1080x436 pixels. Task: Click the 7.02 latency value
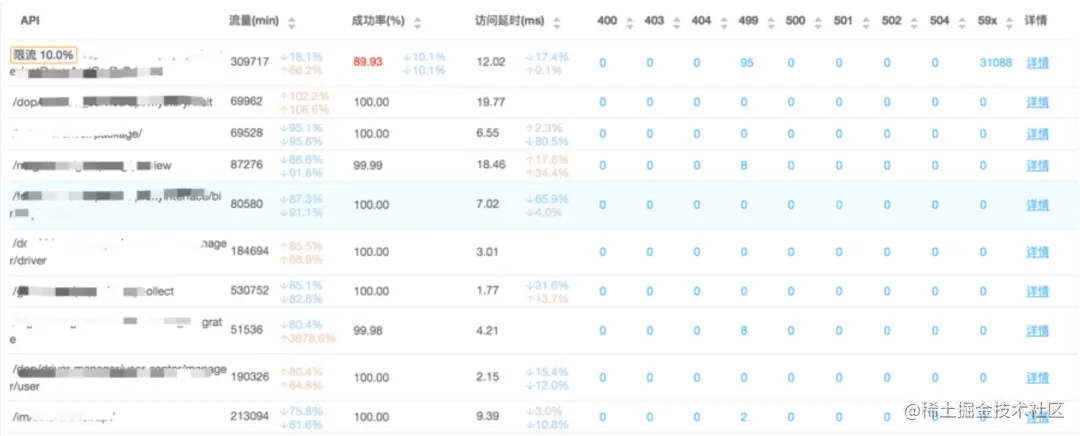(x=488, y=205)
